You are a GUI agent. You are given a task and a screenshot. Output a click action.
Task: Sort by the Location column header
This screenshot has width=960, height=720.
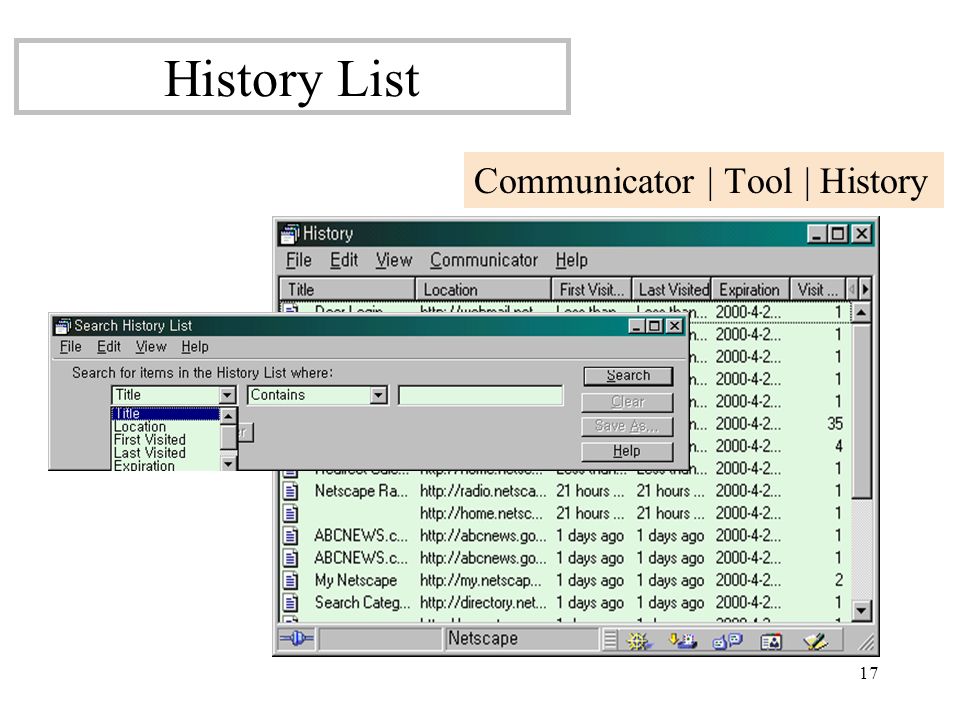(x=483, y=290)
